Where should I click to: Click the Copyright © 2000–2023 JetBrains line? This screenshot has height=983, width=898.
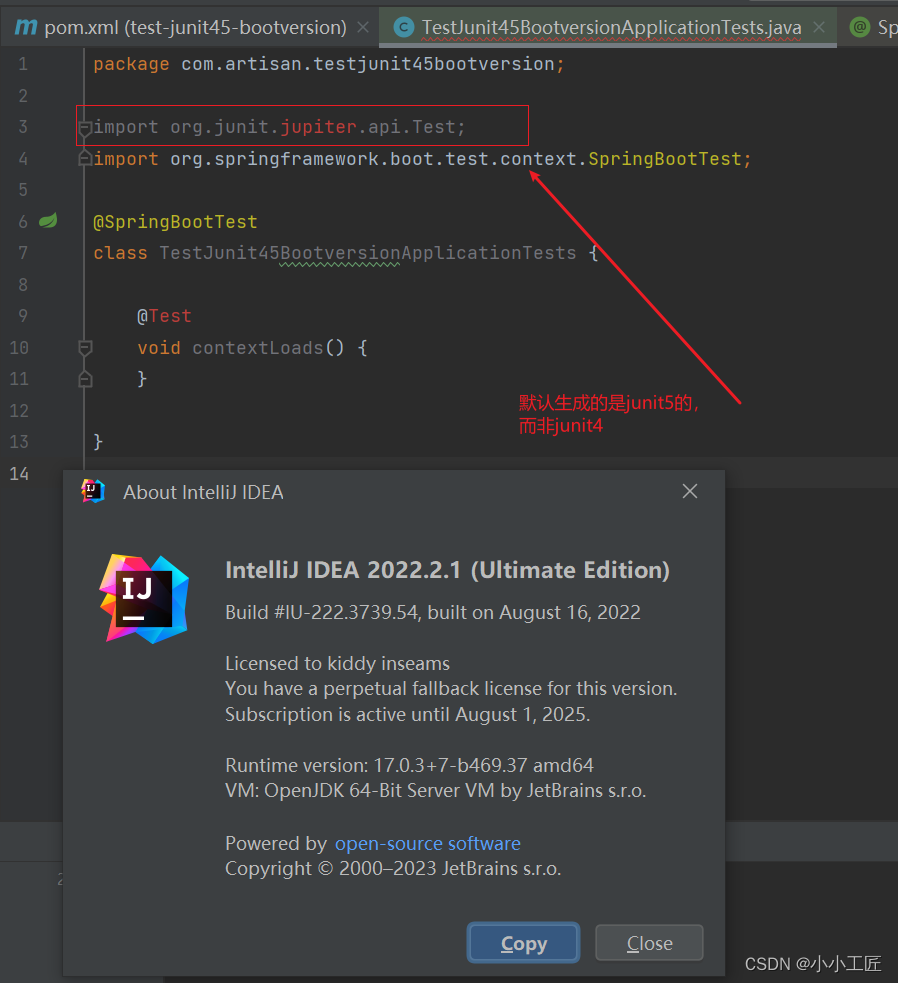(x=393, y=868)
